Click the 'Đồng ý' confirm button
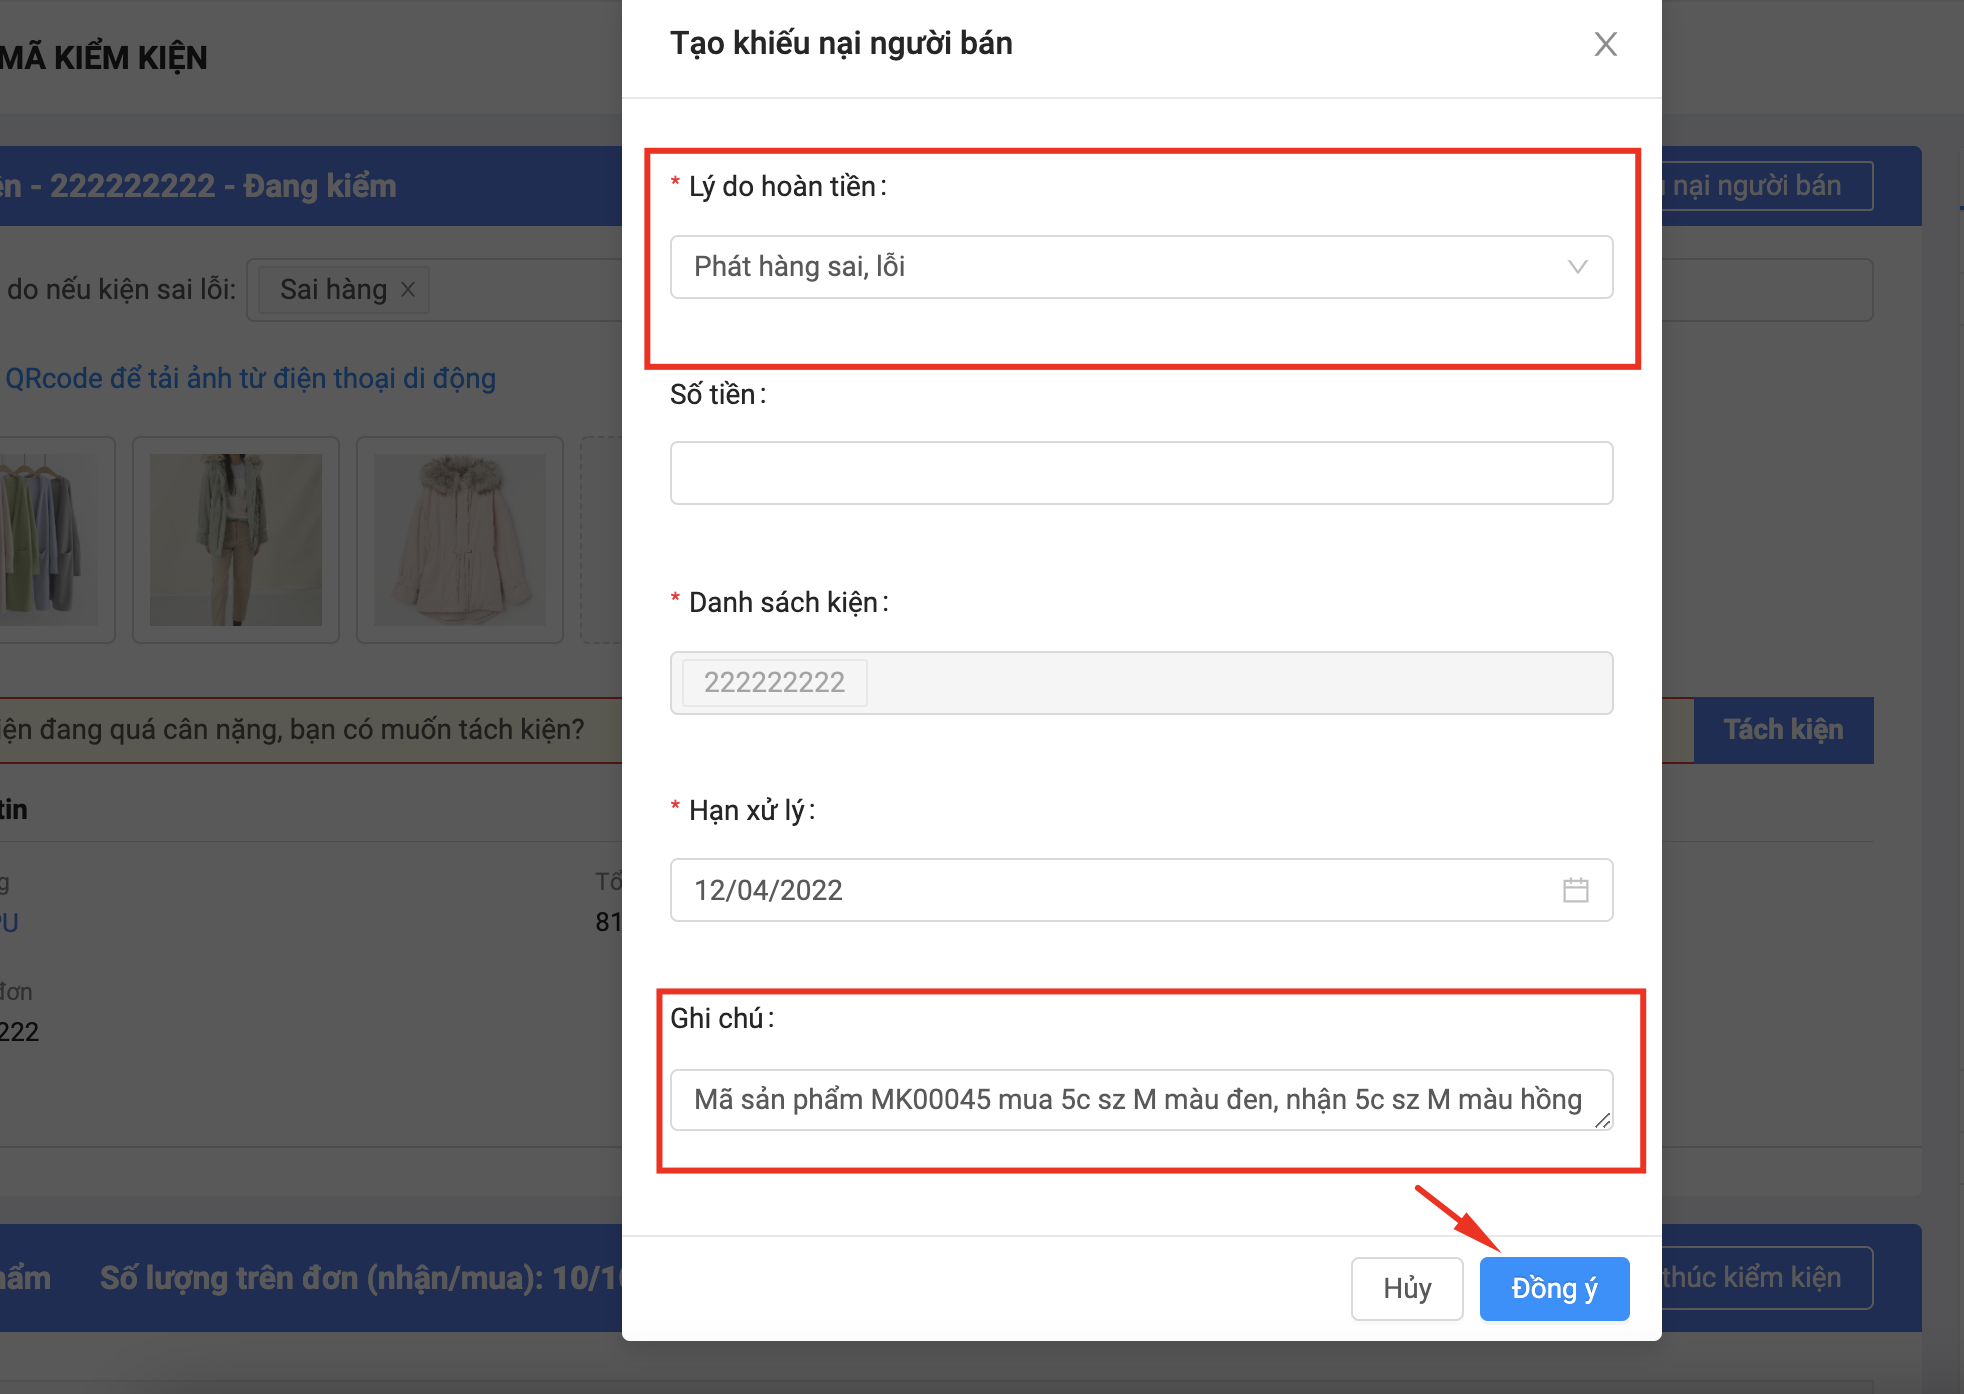 (1553, 1288)
